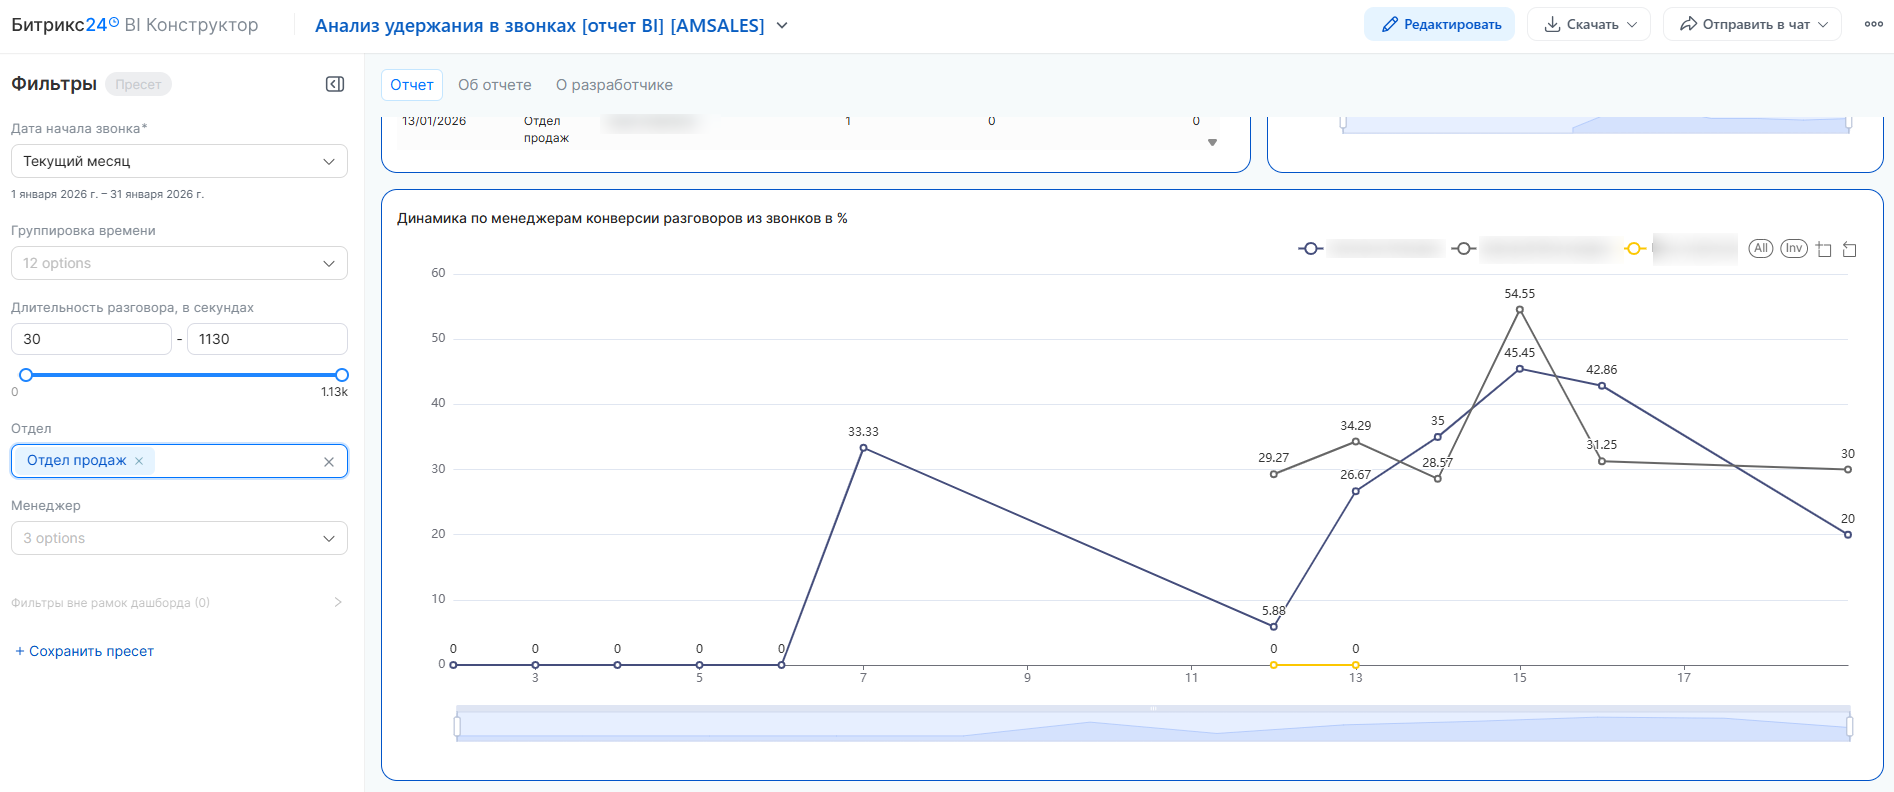Click the right handle of duration slider
The width and height of the screenshot is (1894, 792).
(342, 375)
